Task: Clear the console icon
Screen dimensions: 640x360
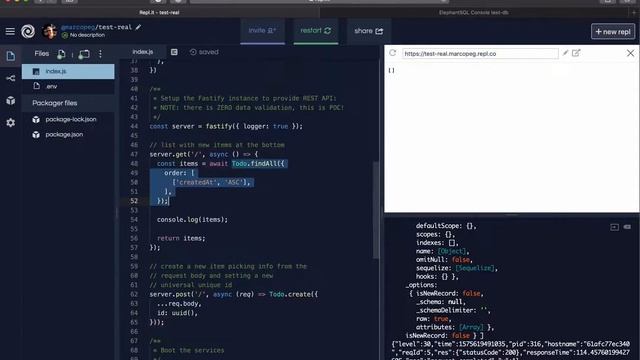Action: click(x=627, y=227)
